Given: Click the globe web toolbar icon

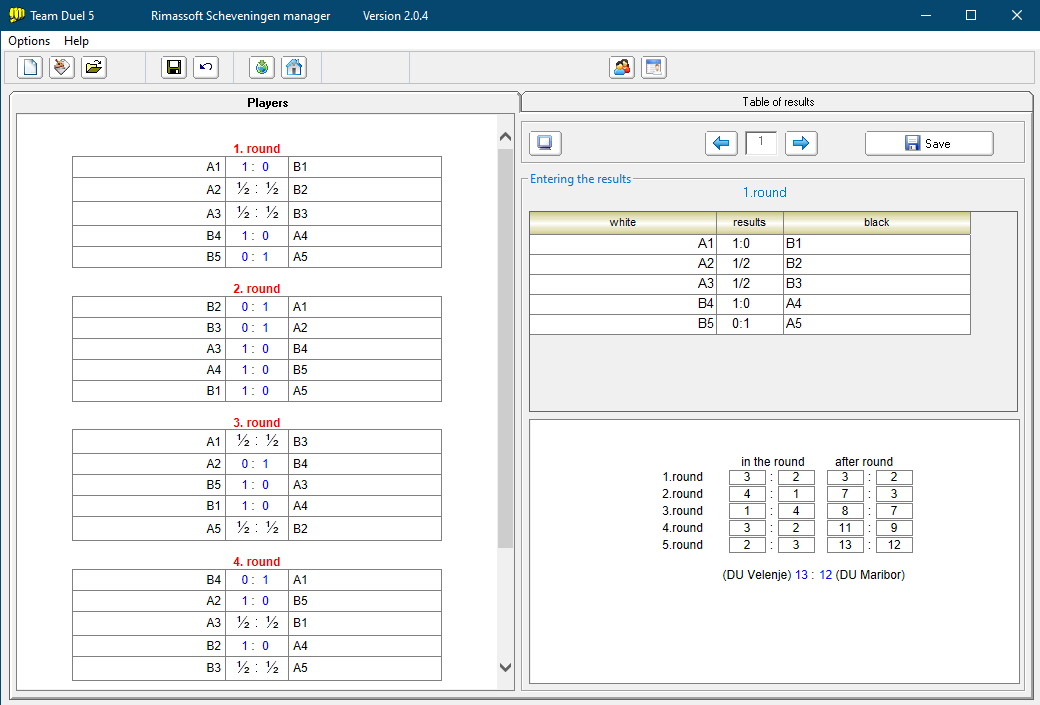Looking at the screenshot, I should coord(262,68).
